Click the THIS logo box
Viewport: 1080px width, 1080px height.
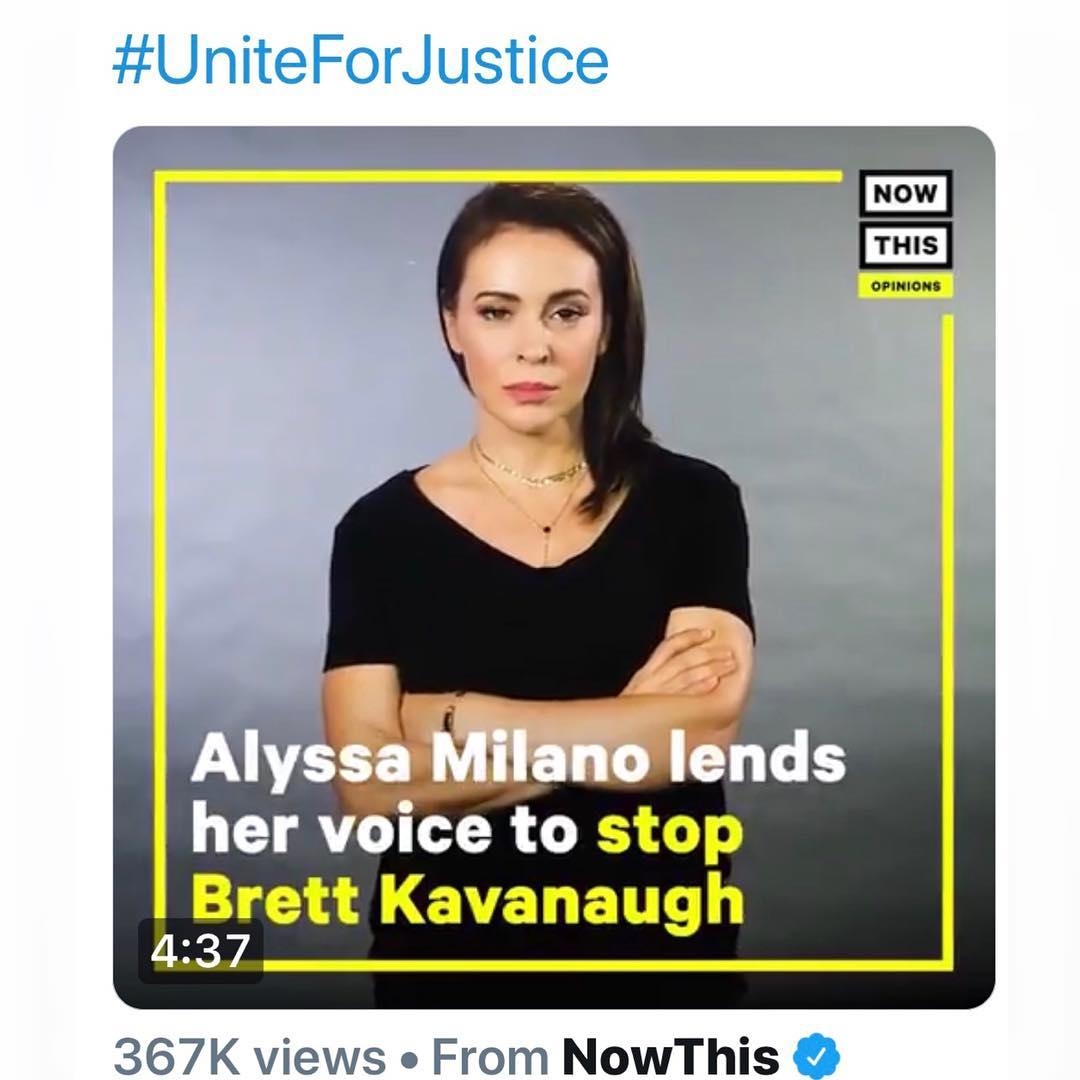[905, 245]
